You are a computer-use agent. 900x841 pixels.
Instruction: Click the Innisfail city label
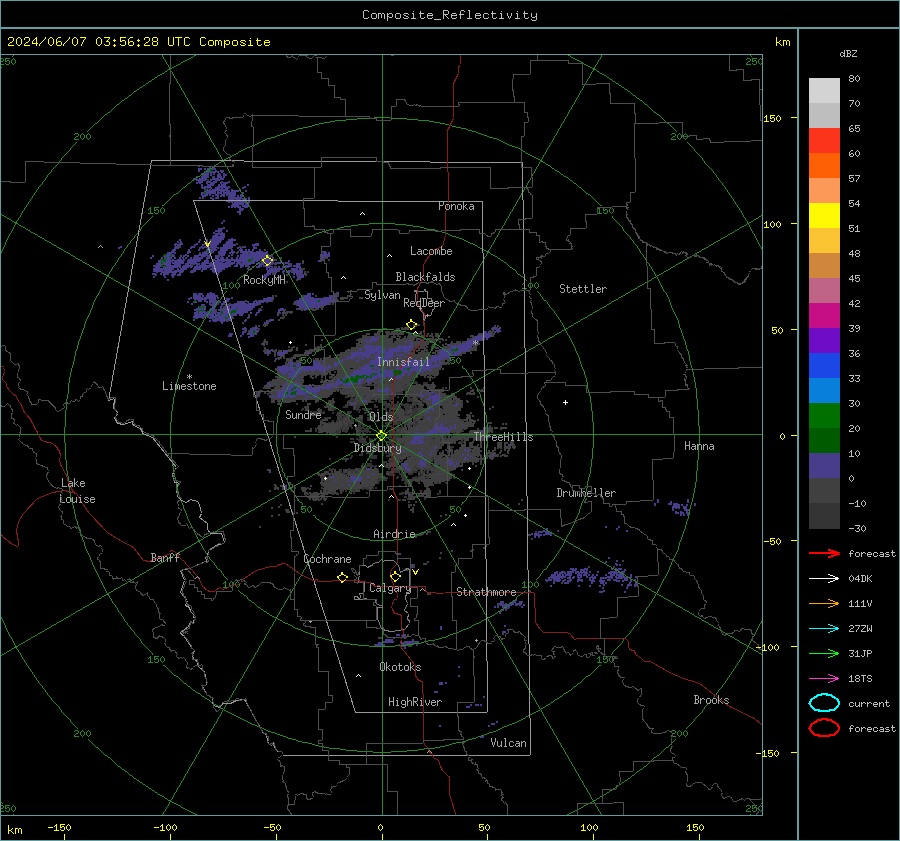(x=403, y=362)
